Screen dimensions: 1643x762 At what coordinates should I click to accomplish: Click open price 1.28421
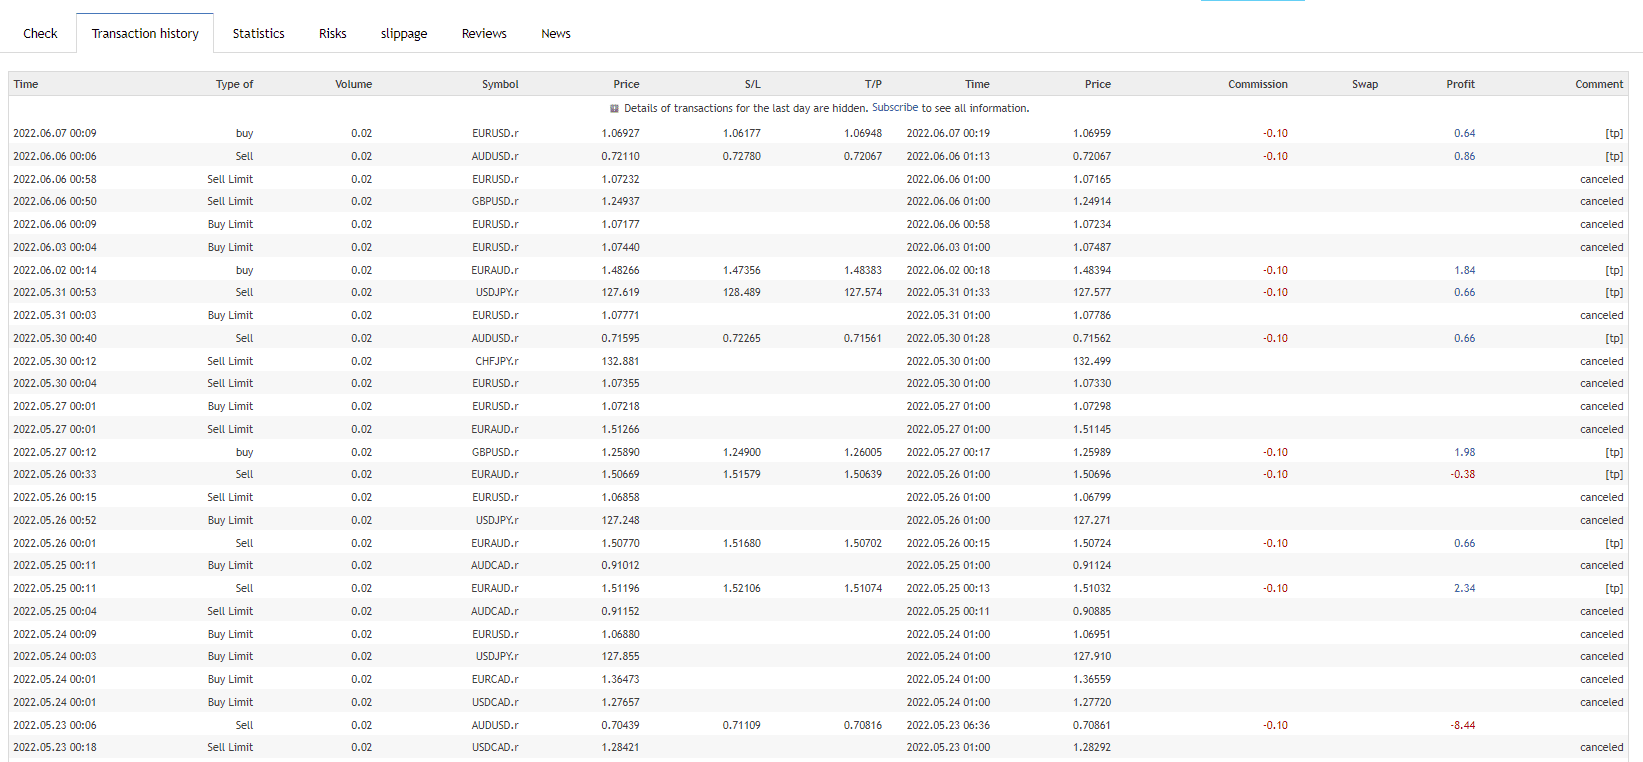620,747
